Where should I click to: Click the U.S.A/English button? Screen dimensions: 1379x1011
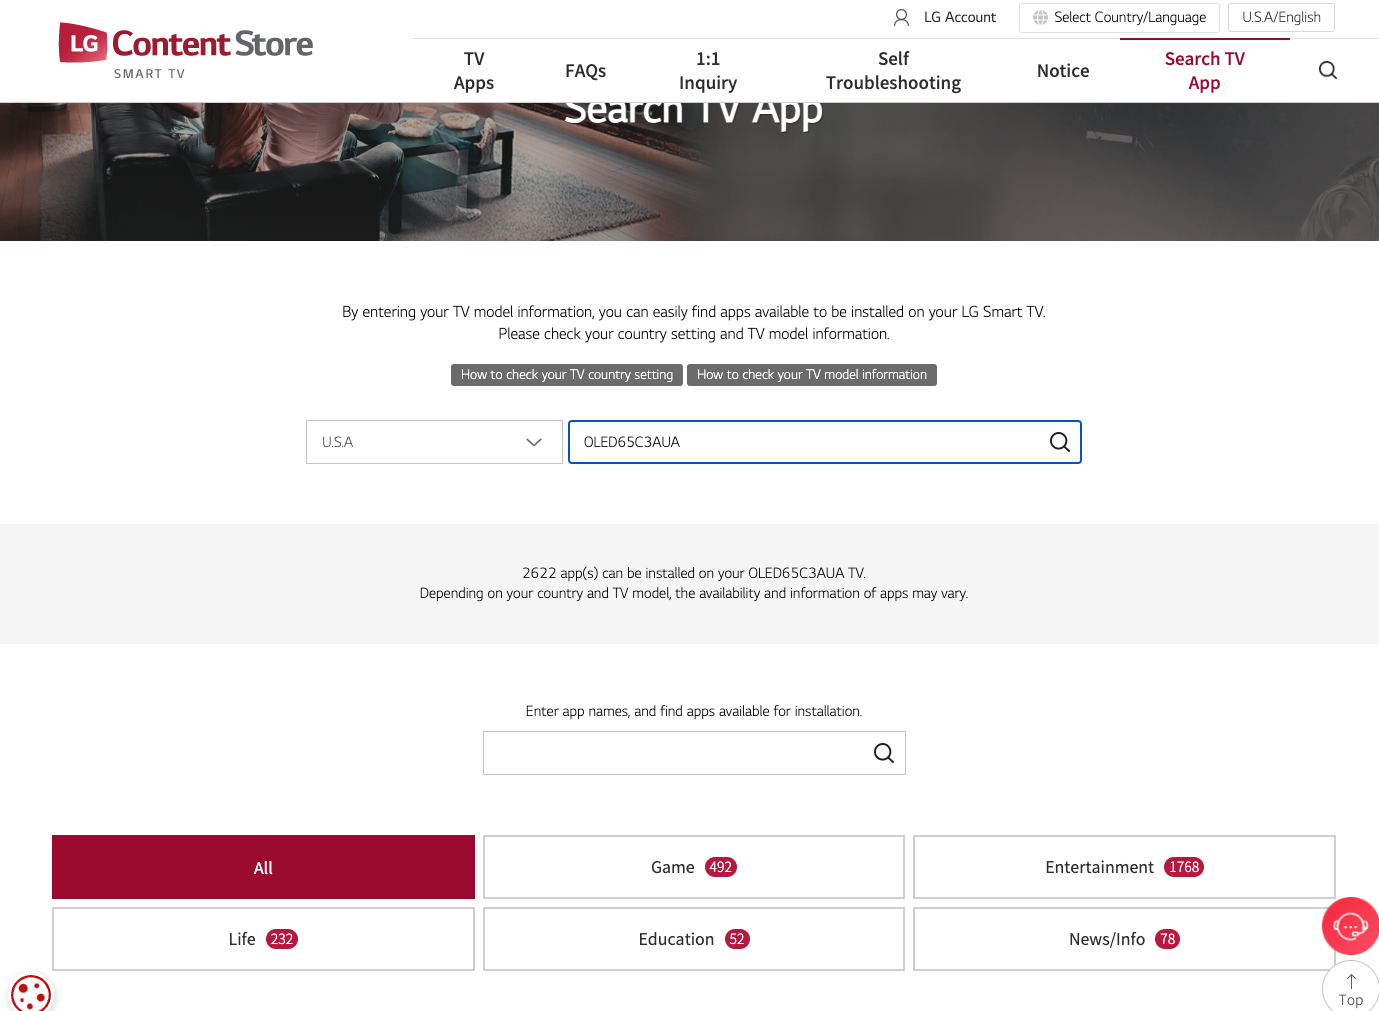click(x=1281, y=18)
